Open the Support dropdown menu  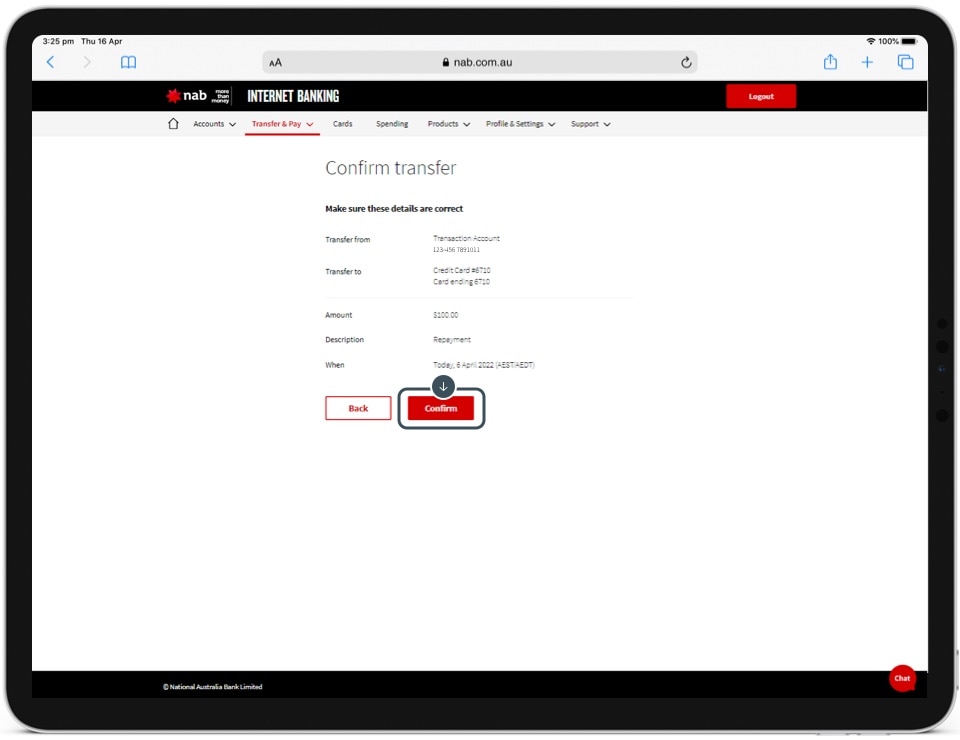(x=590, y=124)
